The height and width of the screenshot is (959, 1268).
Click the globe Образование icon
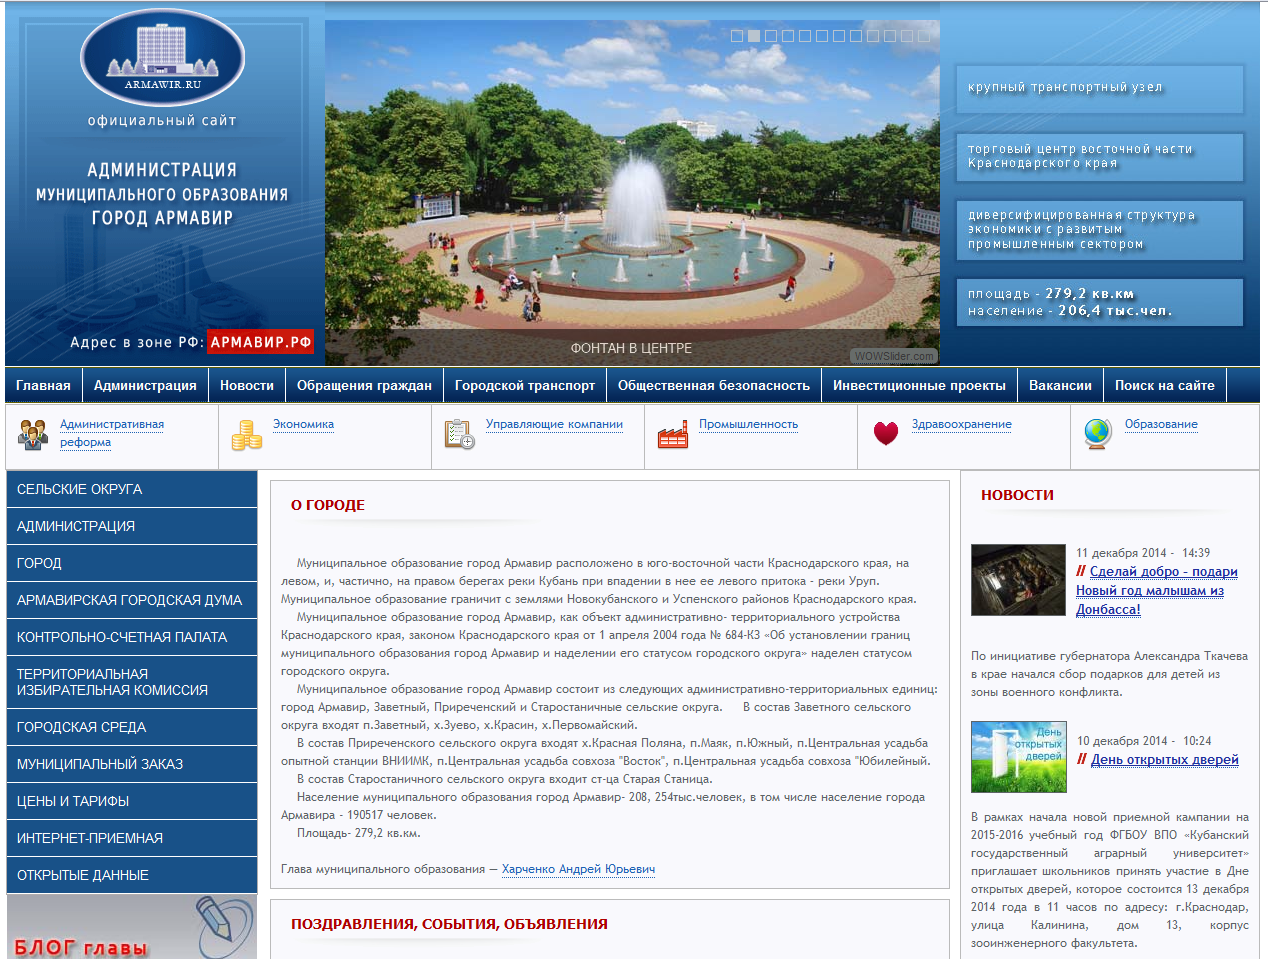[x=1098, y=434]
